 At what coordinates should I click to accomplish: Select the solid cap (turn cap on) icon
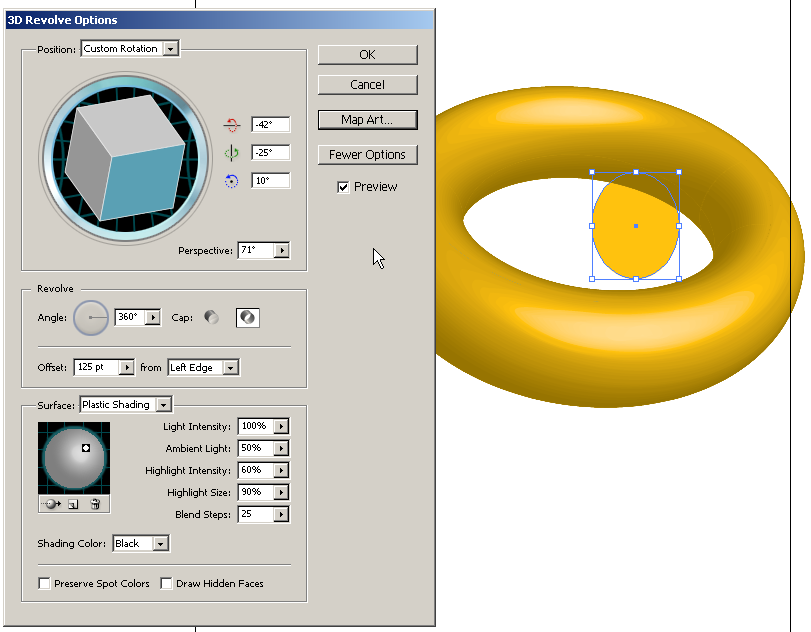click(212, 317)
